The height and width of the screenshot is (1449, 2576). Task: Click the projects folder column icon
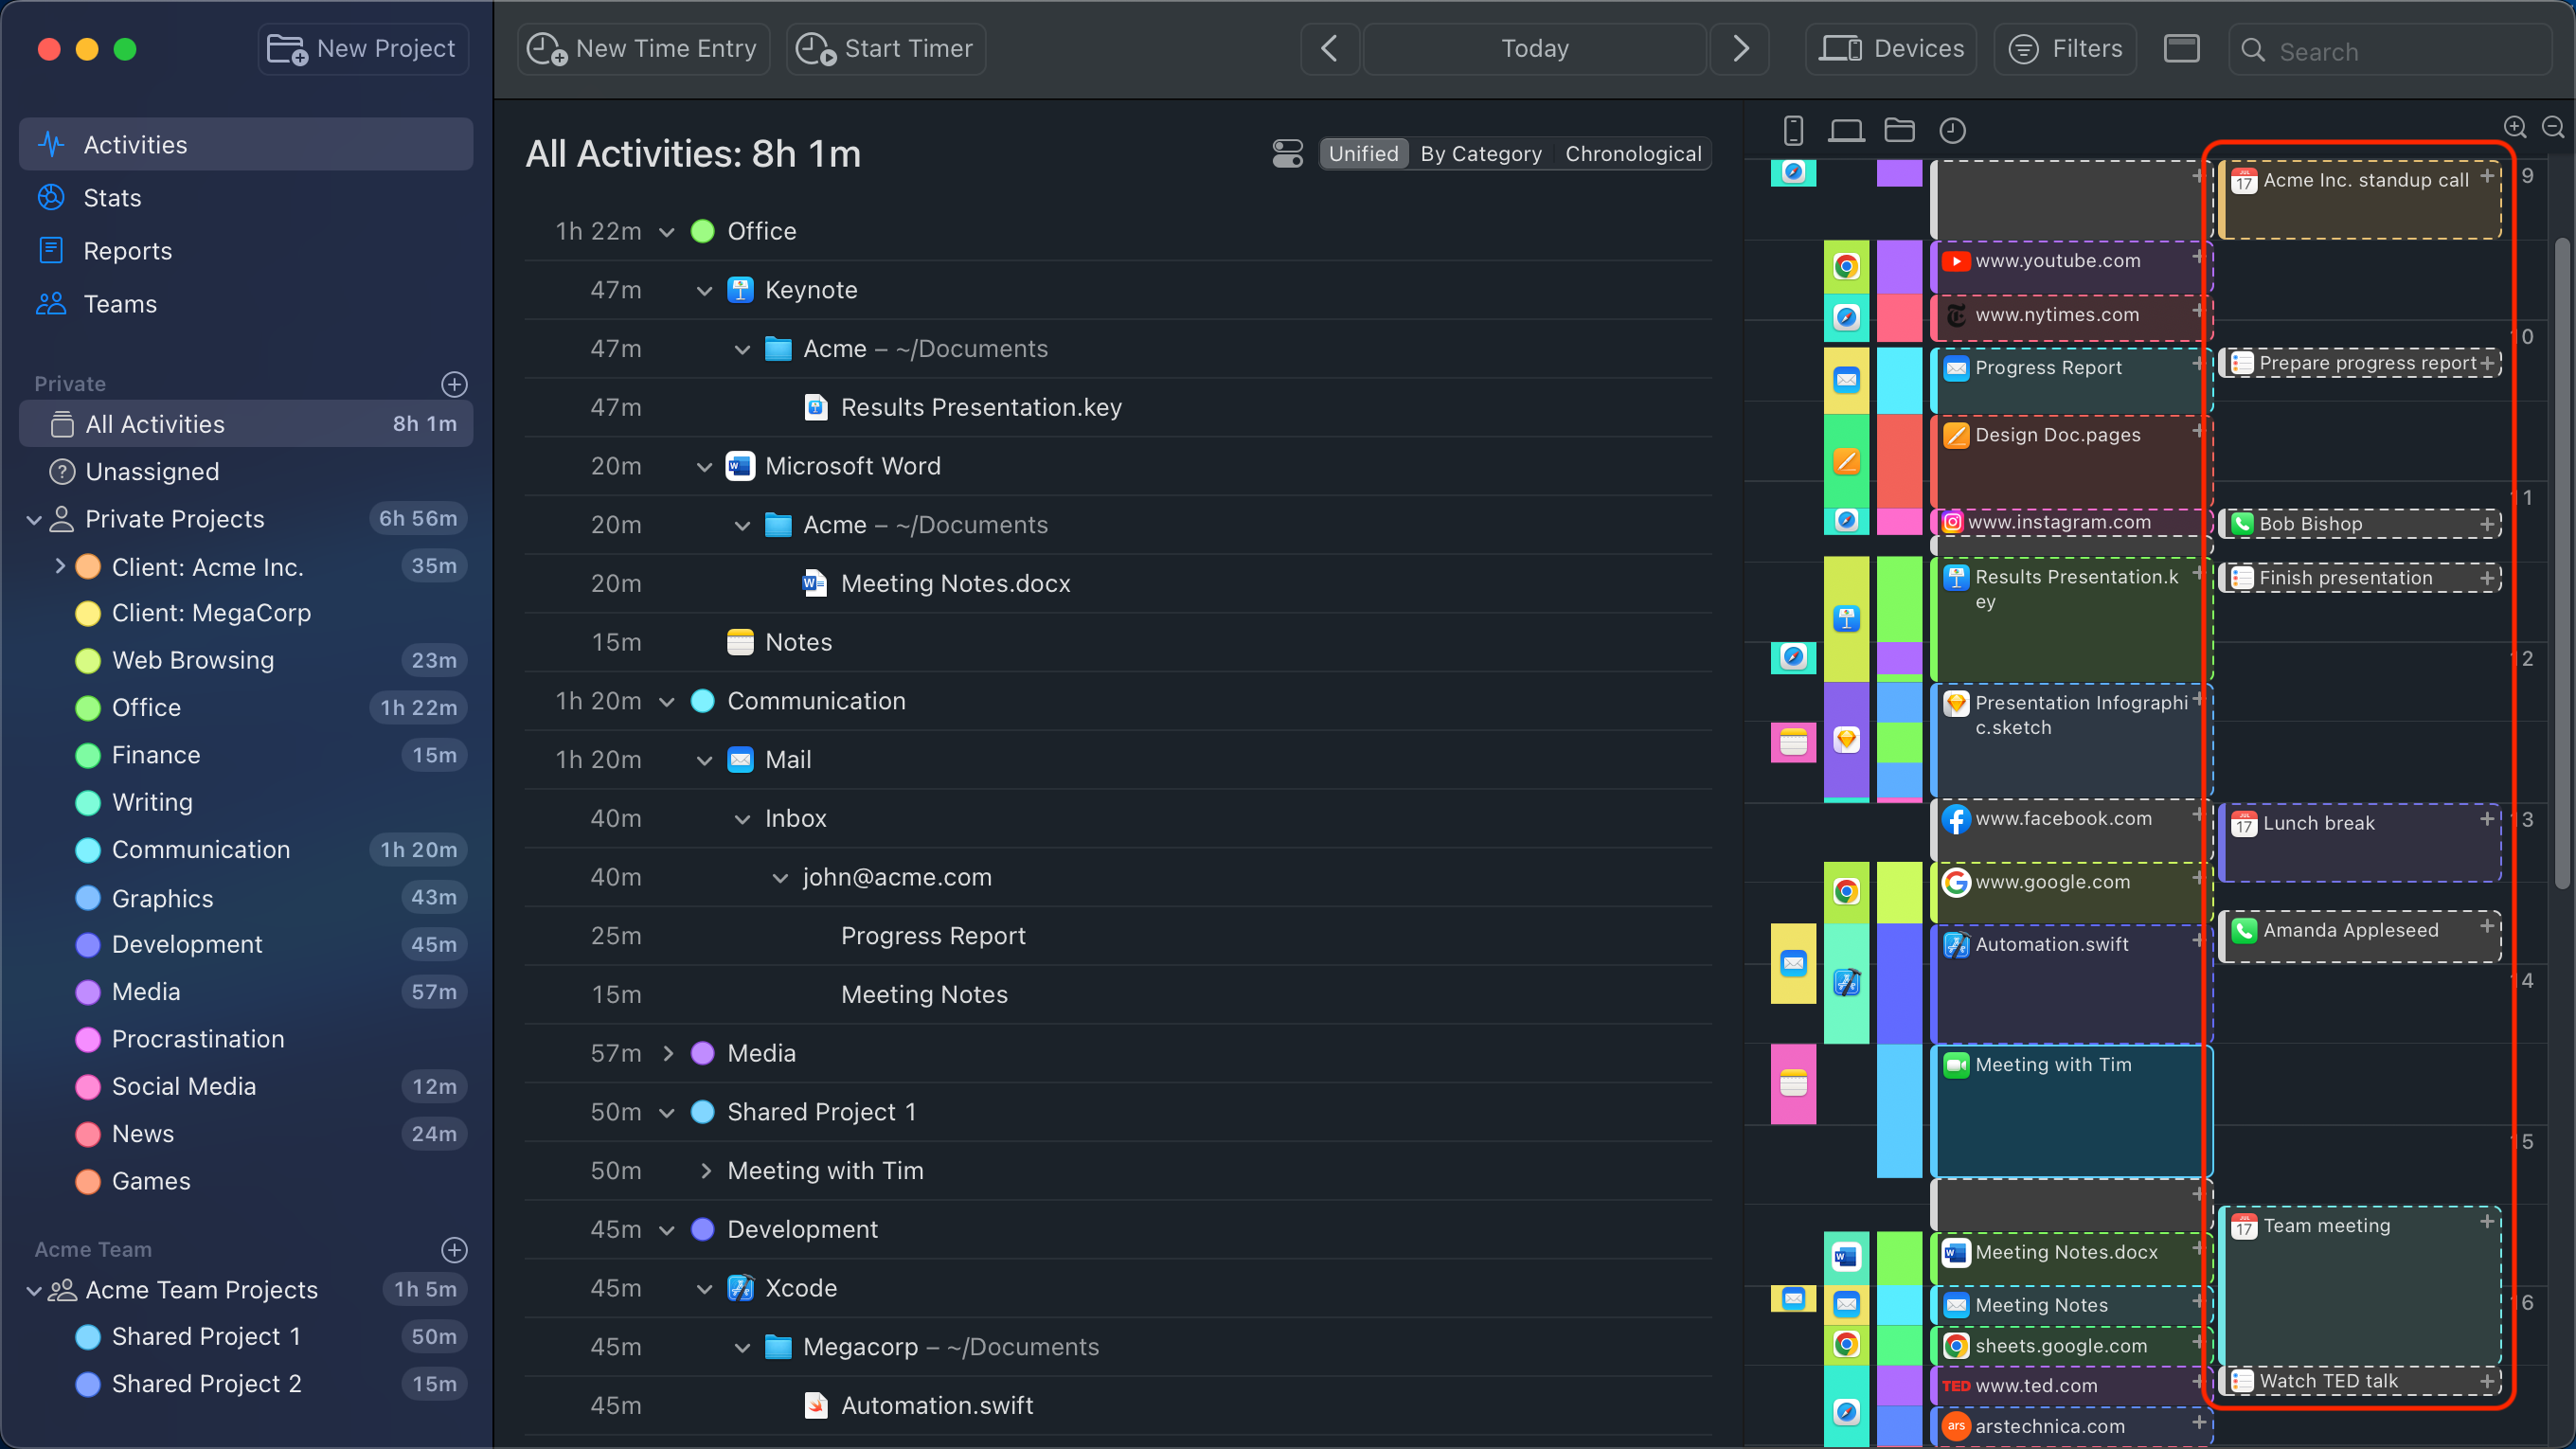[1899, 130]
